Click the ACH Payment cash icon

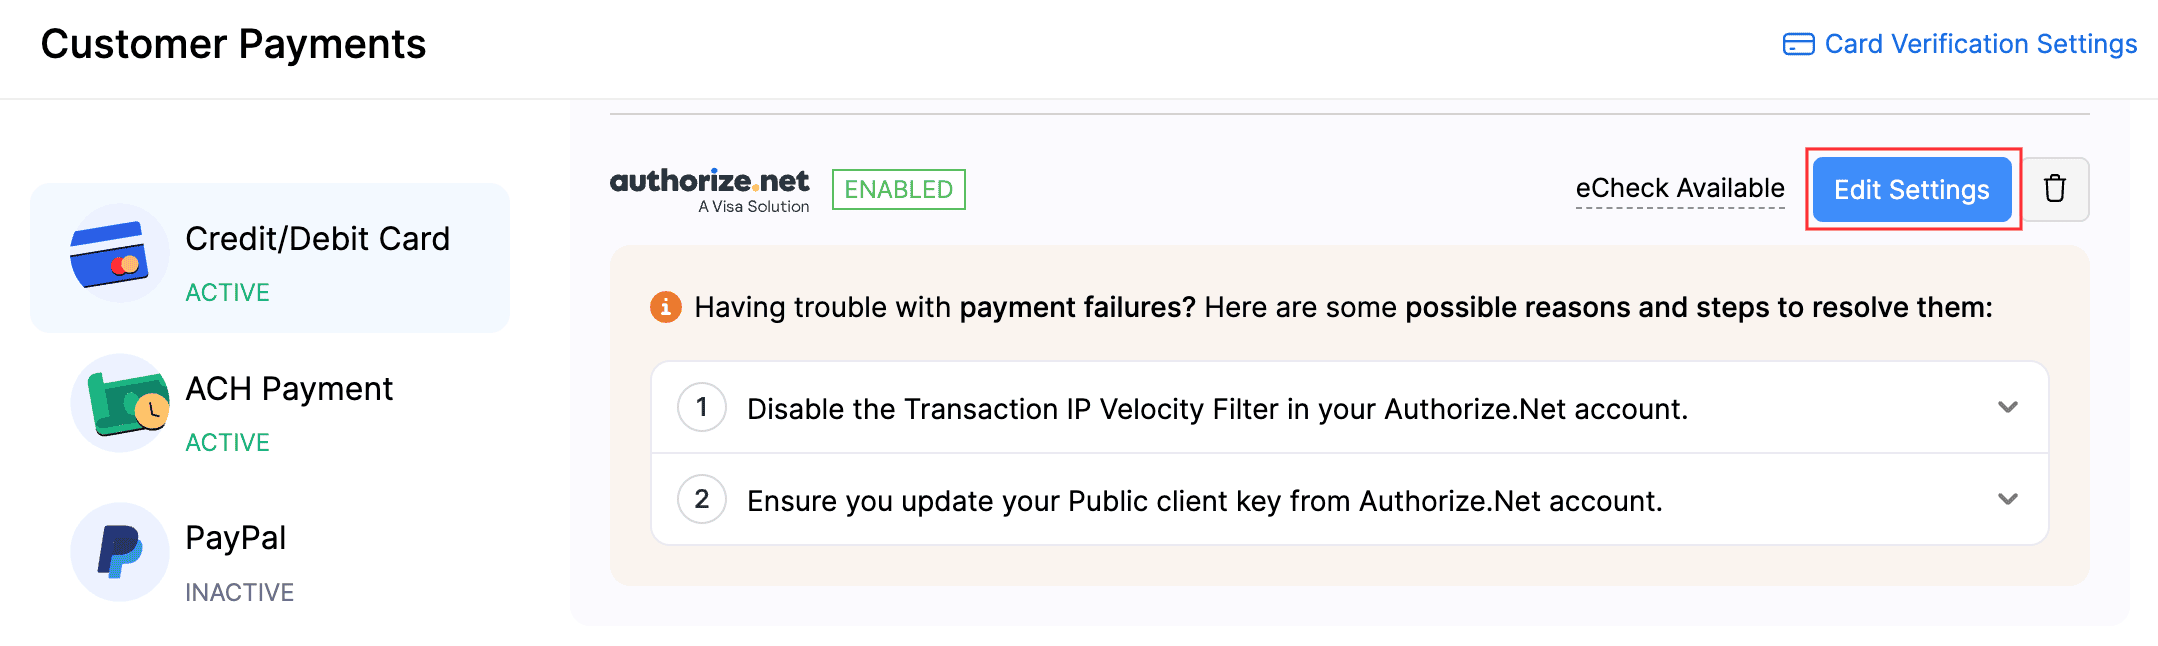[123, 402]
